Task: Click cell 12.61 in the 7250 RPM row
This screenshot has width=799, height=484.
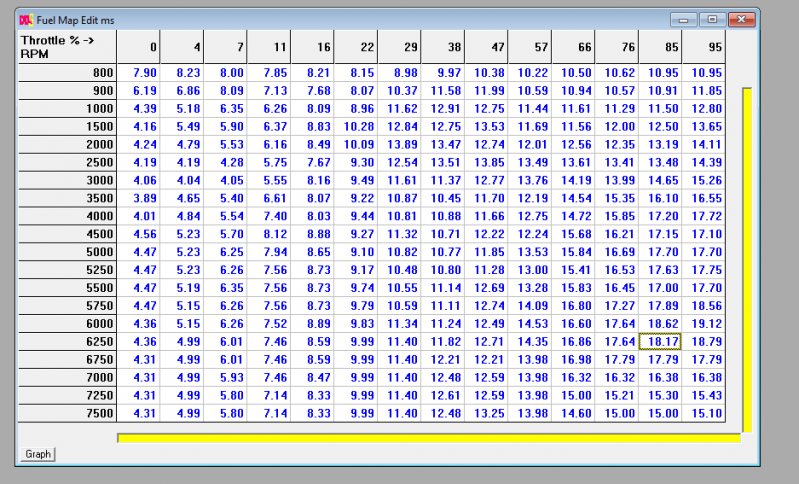Action: tap(443, 395)
